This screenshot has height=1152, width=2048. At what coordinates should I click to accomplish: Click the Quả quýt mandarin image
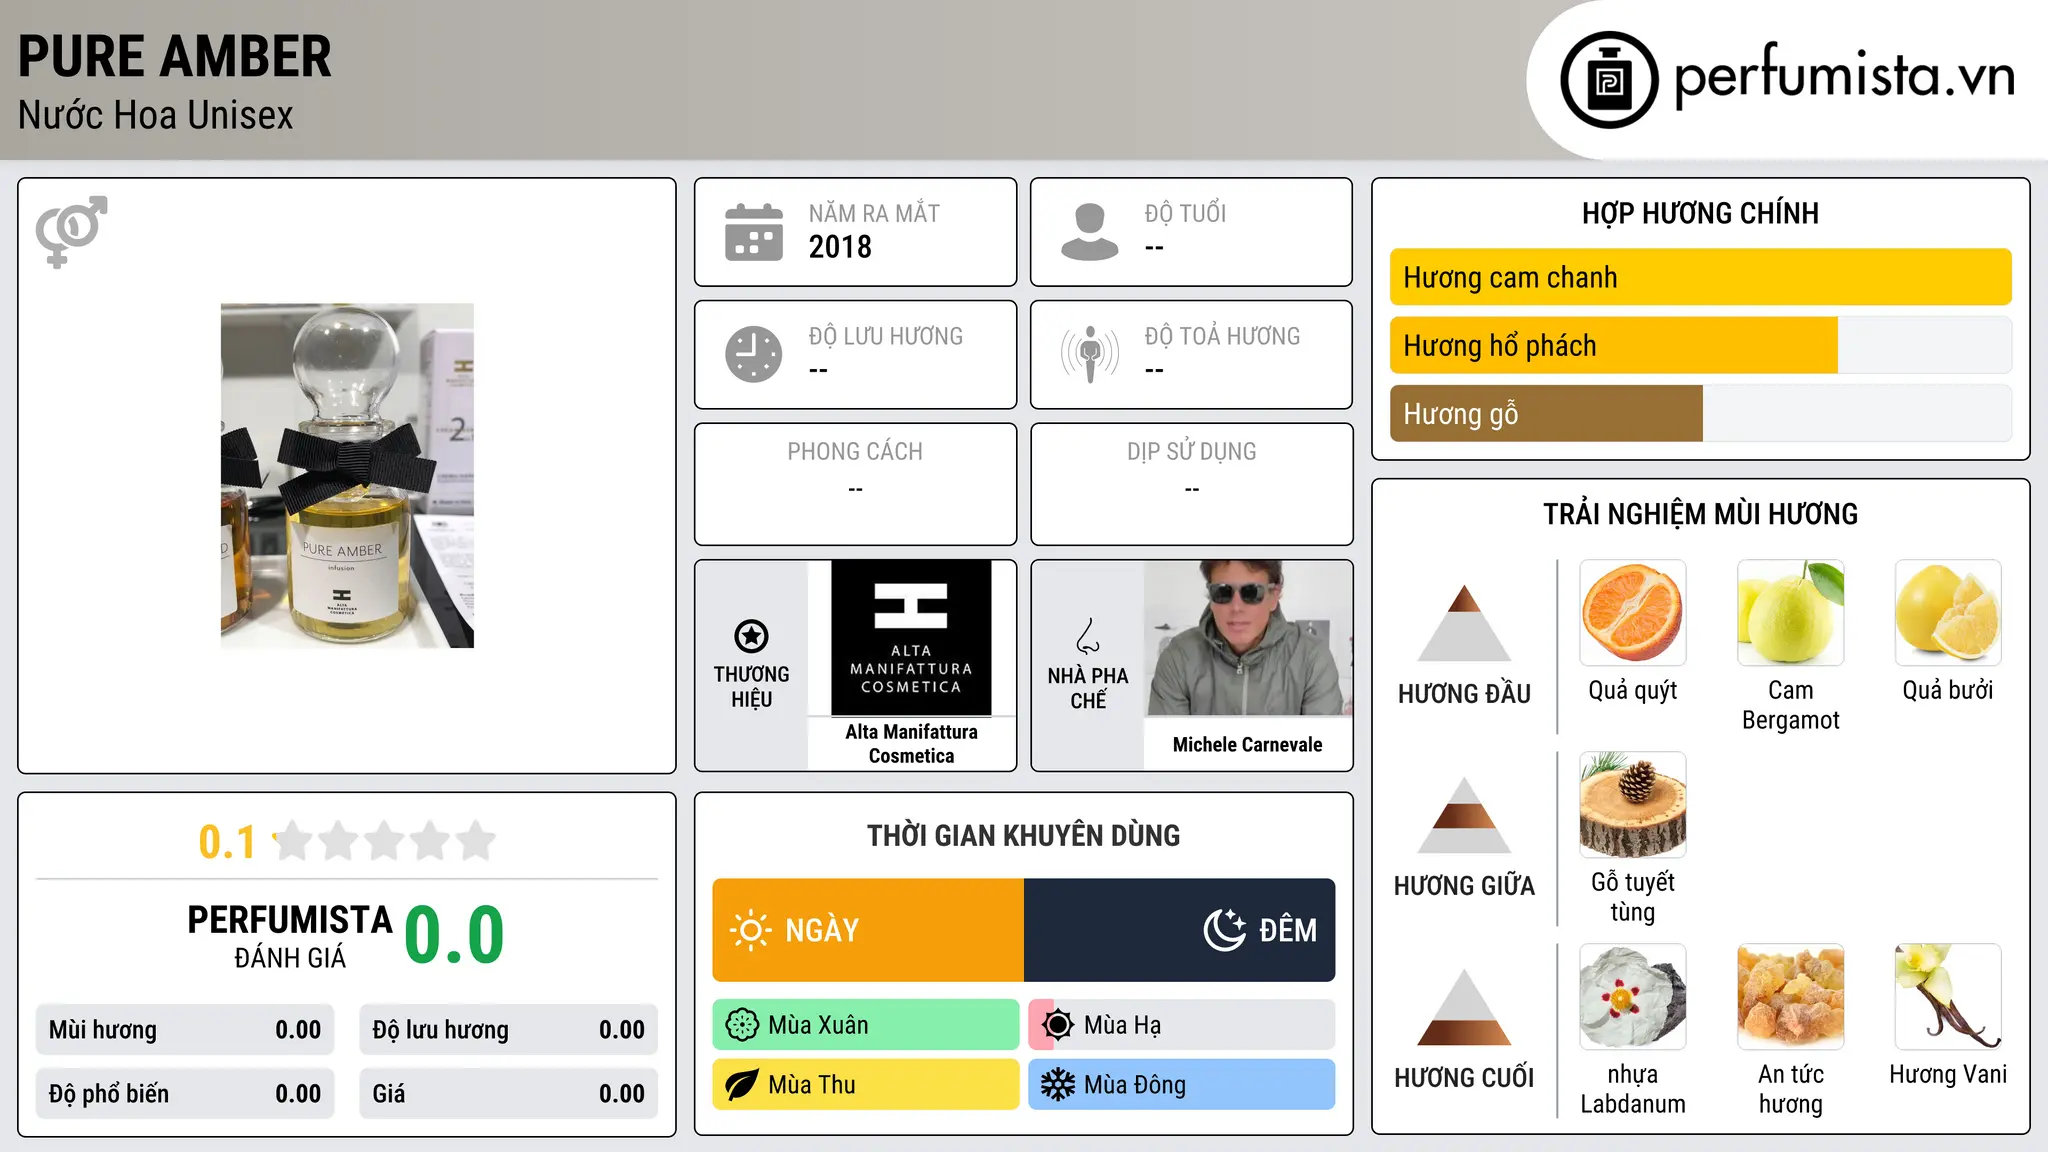coord(1633,613)
